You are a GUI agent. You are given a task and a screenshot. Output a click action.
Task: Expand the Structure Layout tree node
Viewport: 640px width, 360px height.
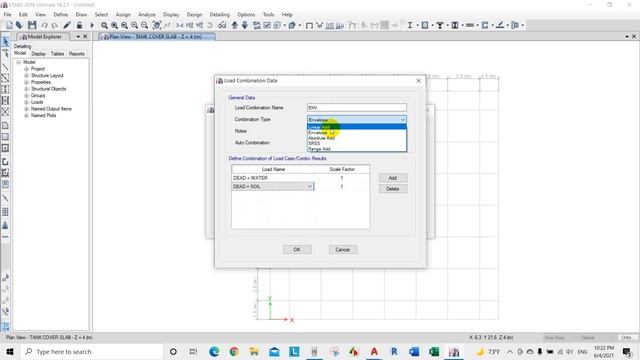coord(27,76)
